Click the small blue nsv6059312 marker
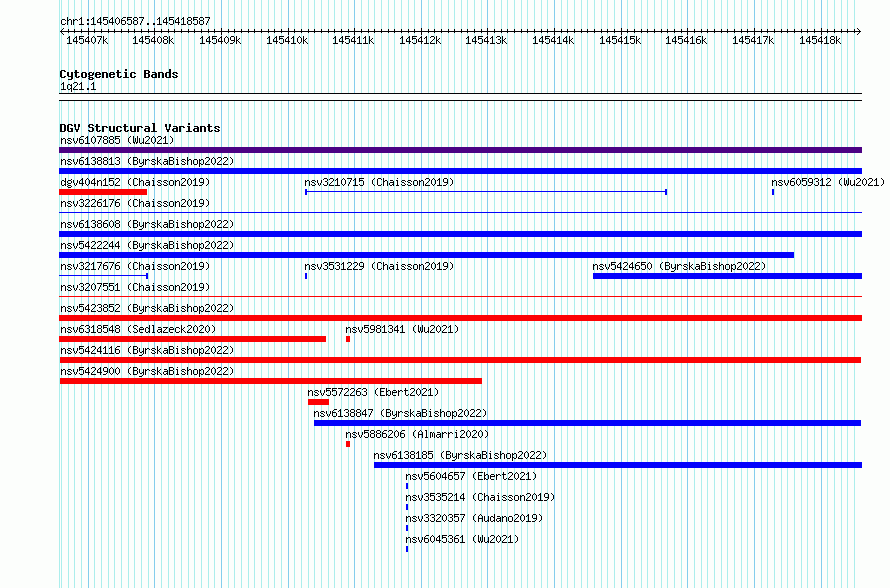890x588 pixels. click(x=773, y=192)
